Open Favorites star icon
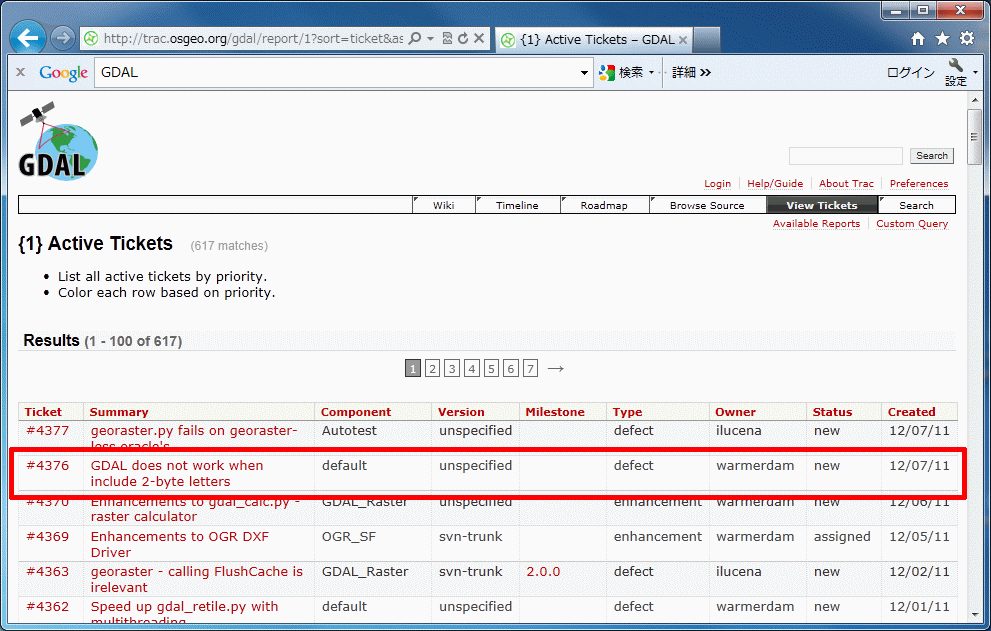The height and width of the screenshot is (631, 991). [942, 39]
